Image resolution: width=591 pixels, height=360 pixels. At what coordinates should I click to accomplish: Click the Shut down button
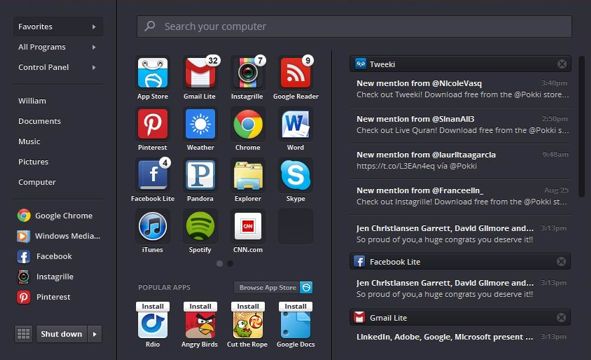click(x=62, y=334)
